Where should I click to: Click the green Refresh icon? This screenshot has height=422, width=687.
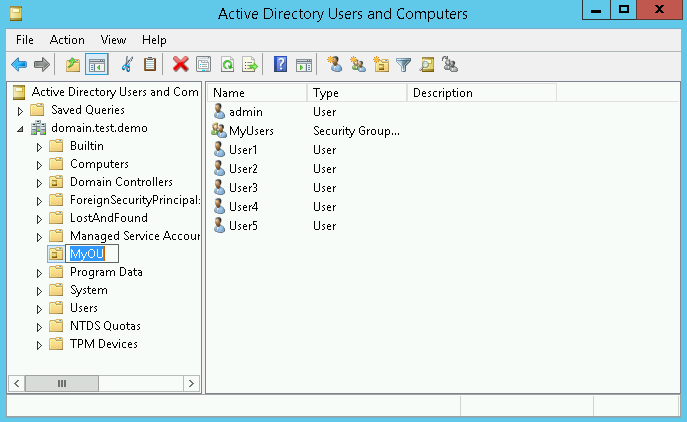pos(227,65)
